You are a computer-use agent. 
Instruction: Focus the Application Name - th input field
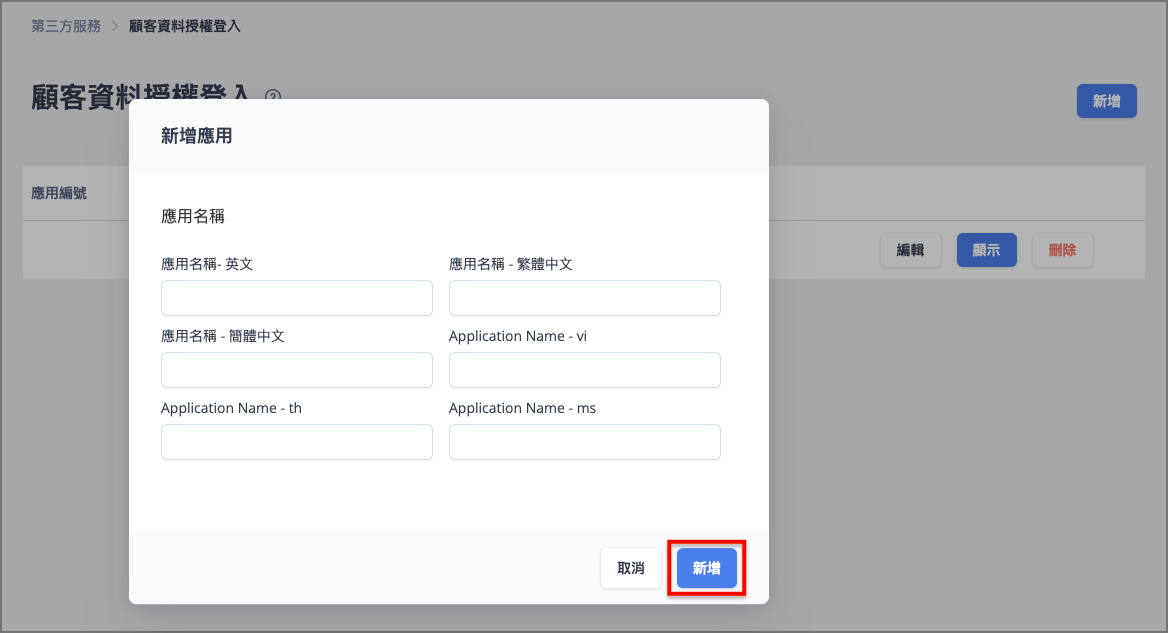(x=296, y=442)
